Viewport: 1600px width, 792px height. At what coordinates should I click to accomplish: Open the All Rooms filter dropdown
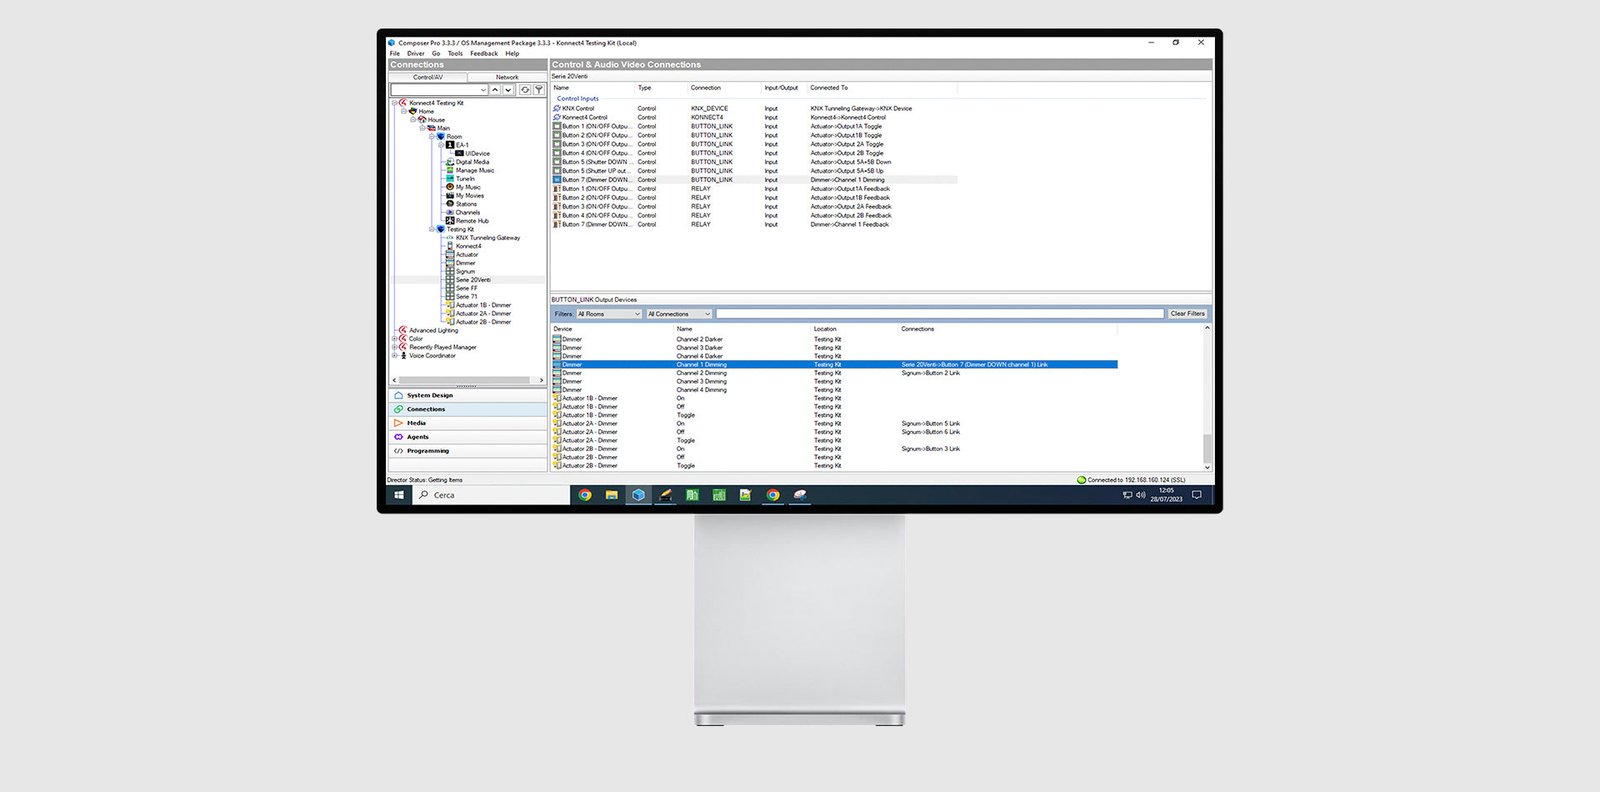pos(608,314)
